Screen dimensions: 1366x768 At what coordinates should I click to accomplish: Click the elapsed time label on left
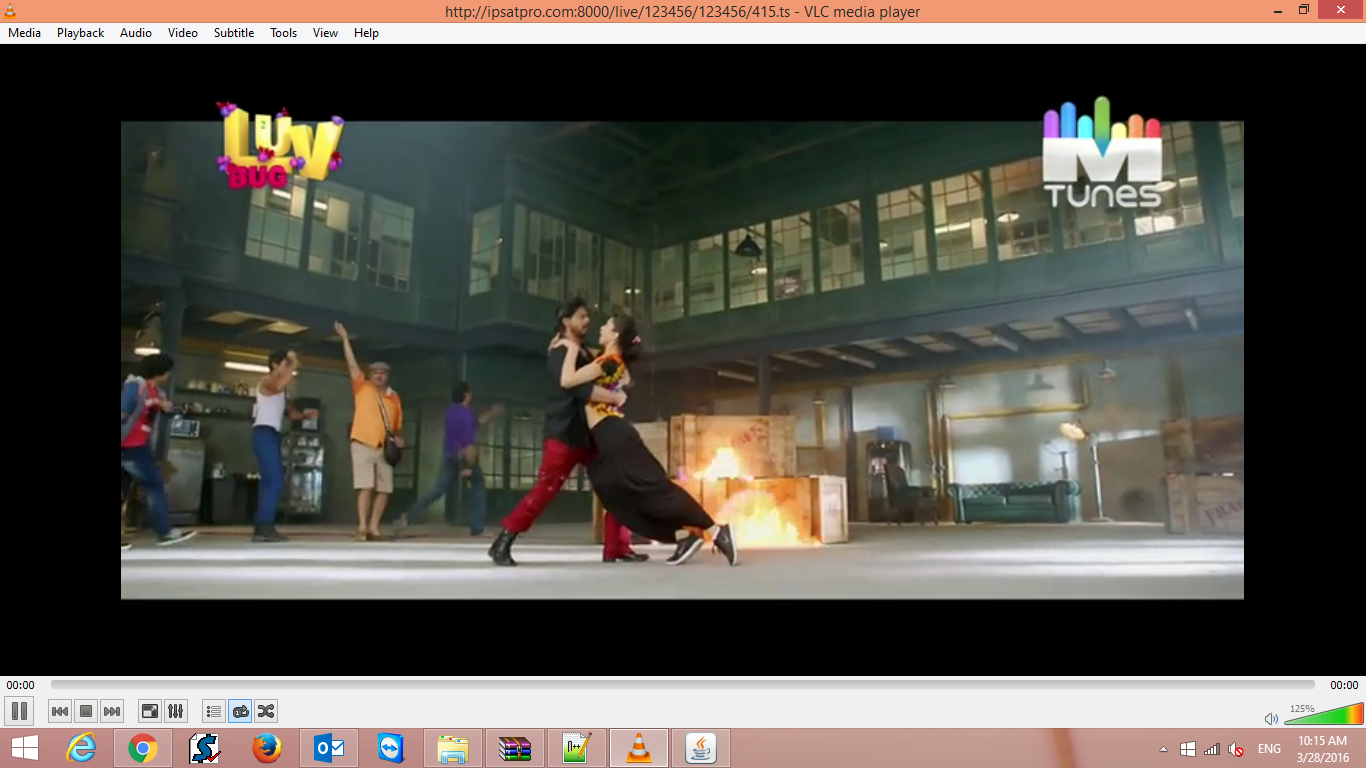click(20, 685)
